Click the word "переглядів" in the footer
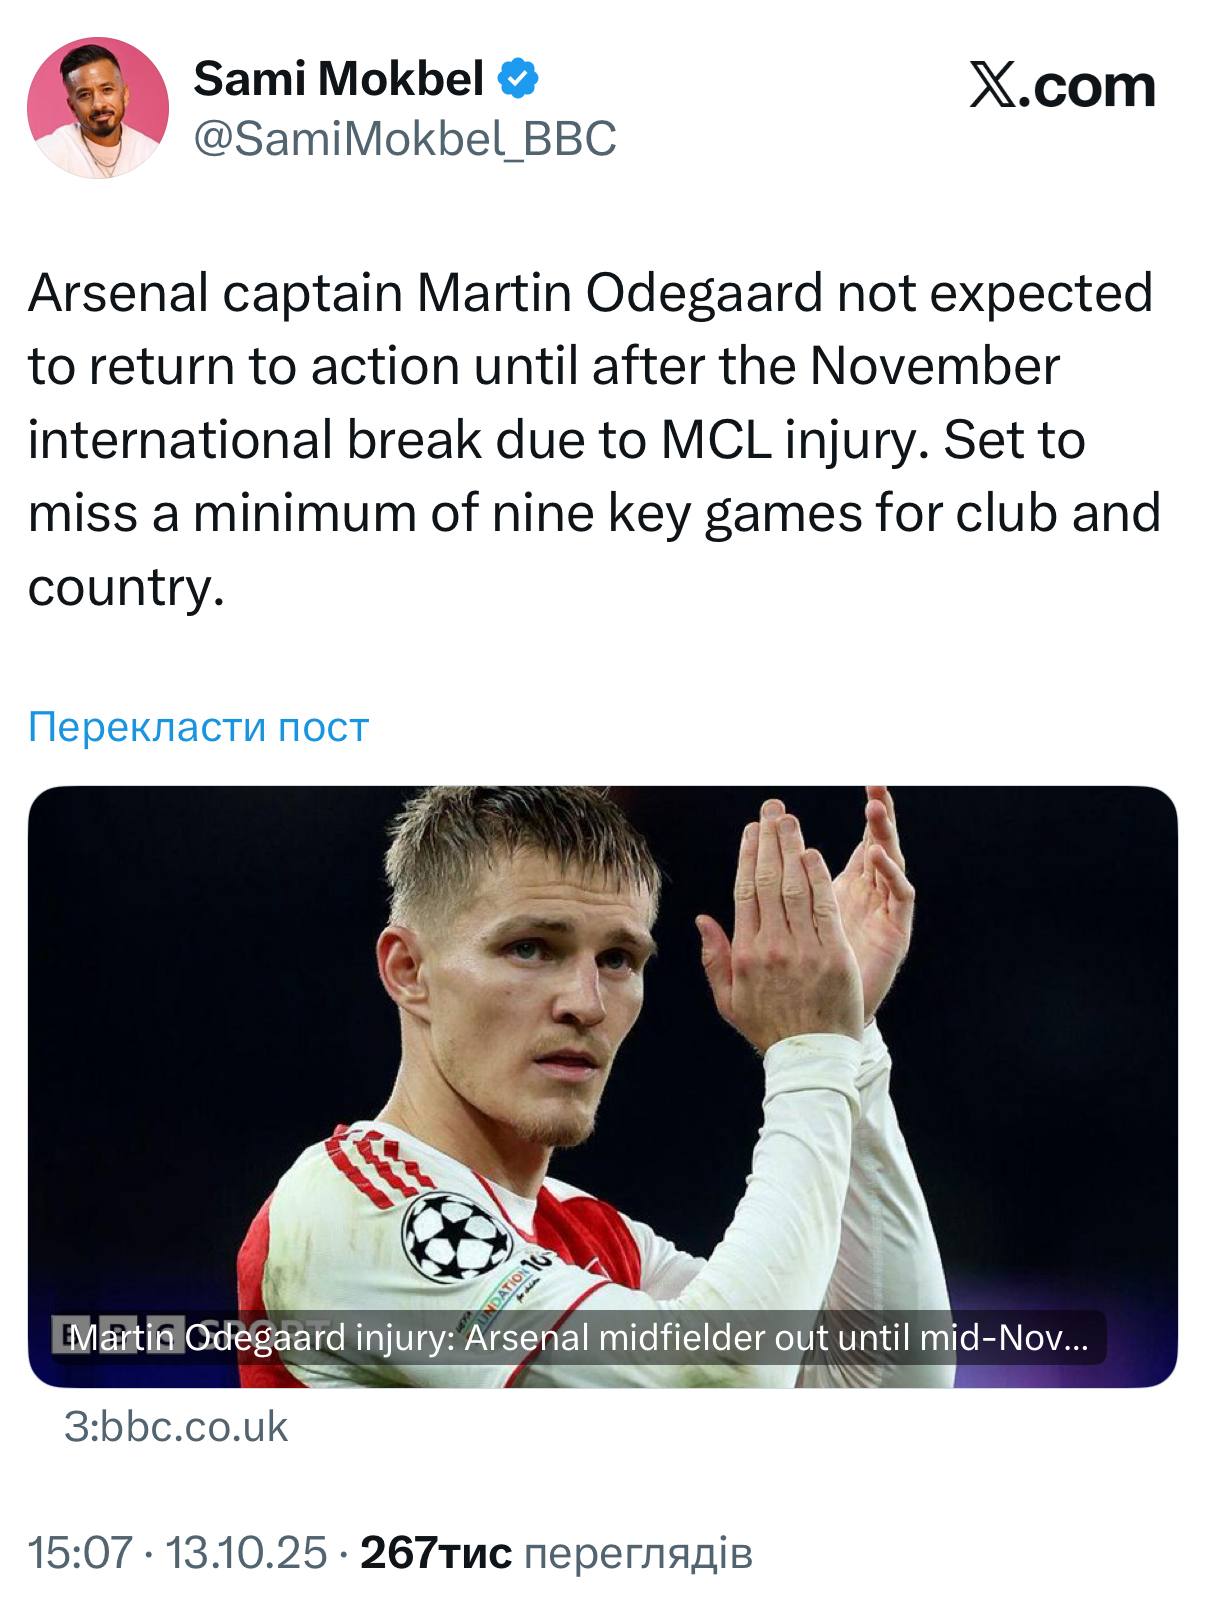 click(x=637, y=1553)
